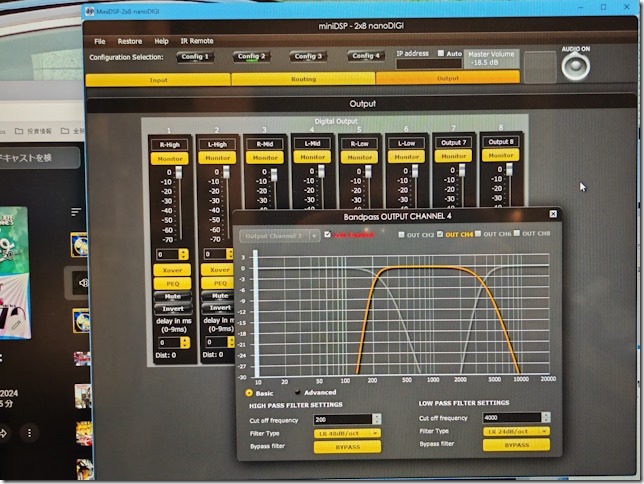Viewport: 644px width, 484px height.
Task: Invert the L-High channel phase
Action: (218, 308)
